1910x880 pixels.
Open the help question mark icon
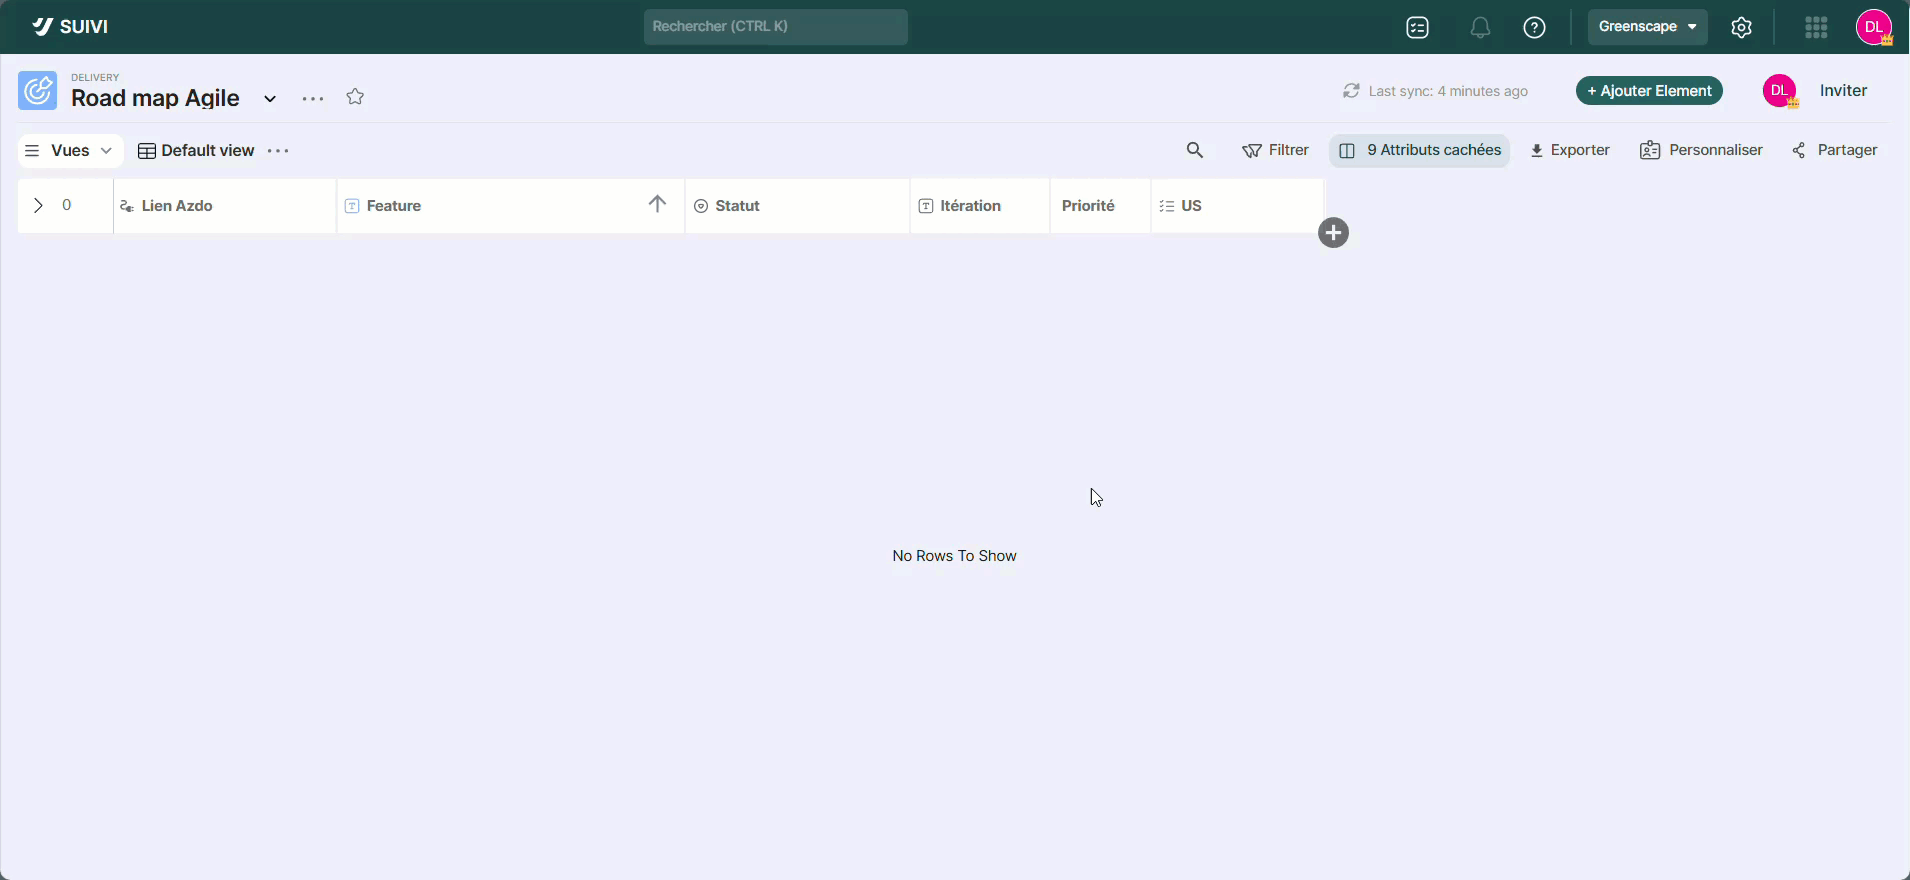click(1534, 28)
